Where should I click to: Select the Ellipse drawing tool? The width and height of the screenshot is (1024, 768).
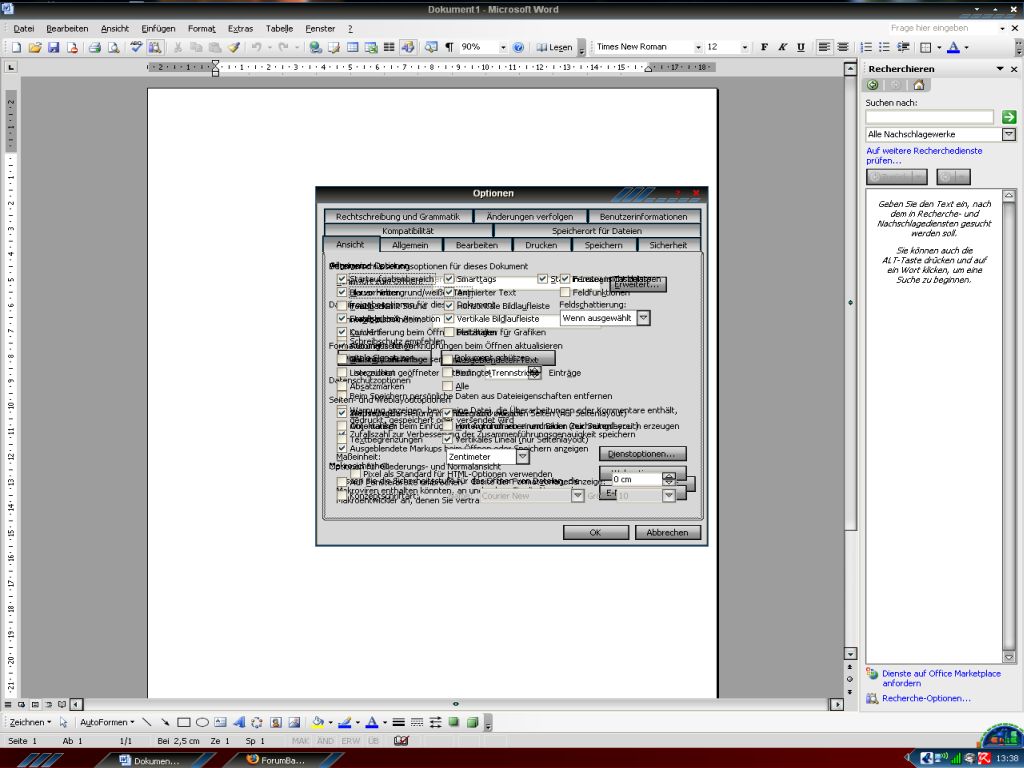[202, 722]
